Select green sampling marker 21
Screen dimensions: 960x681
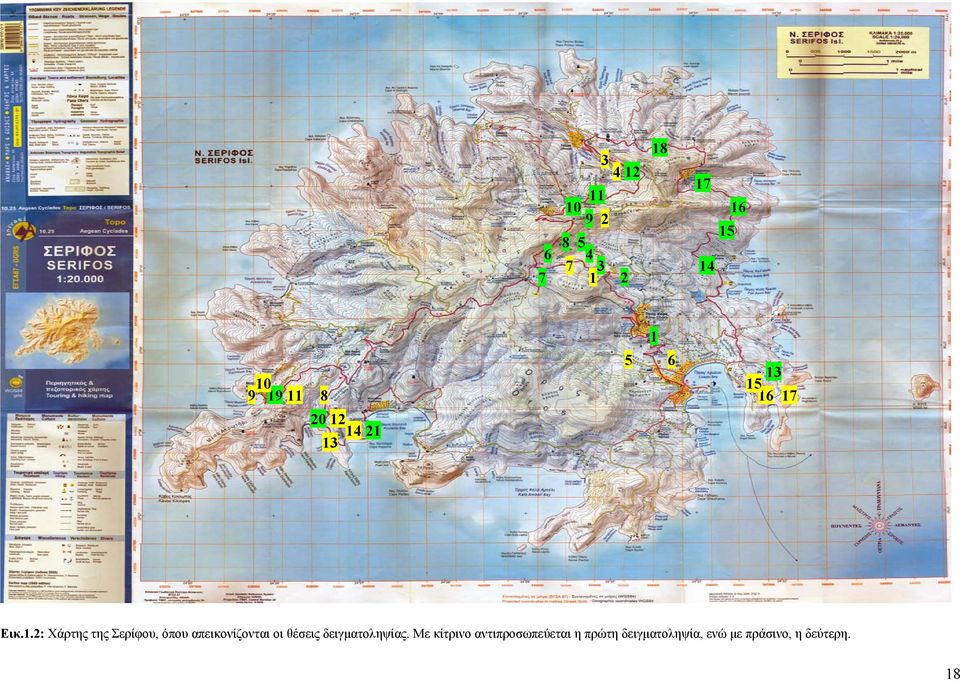tap(373, 431)
